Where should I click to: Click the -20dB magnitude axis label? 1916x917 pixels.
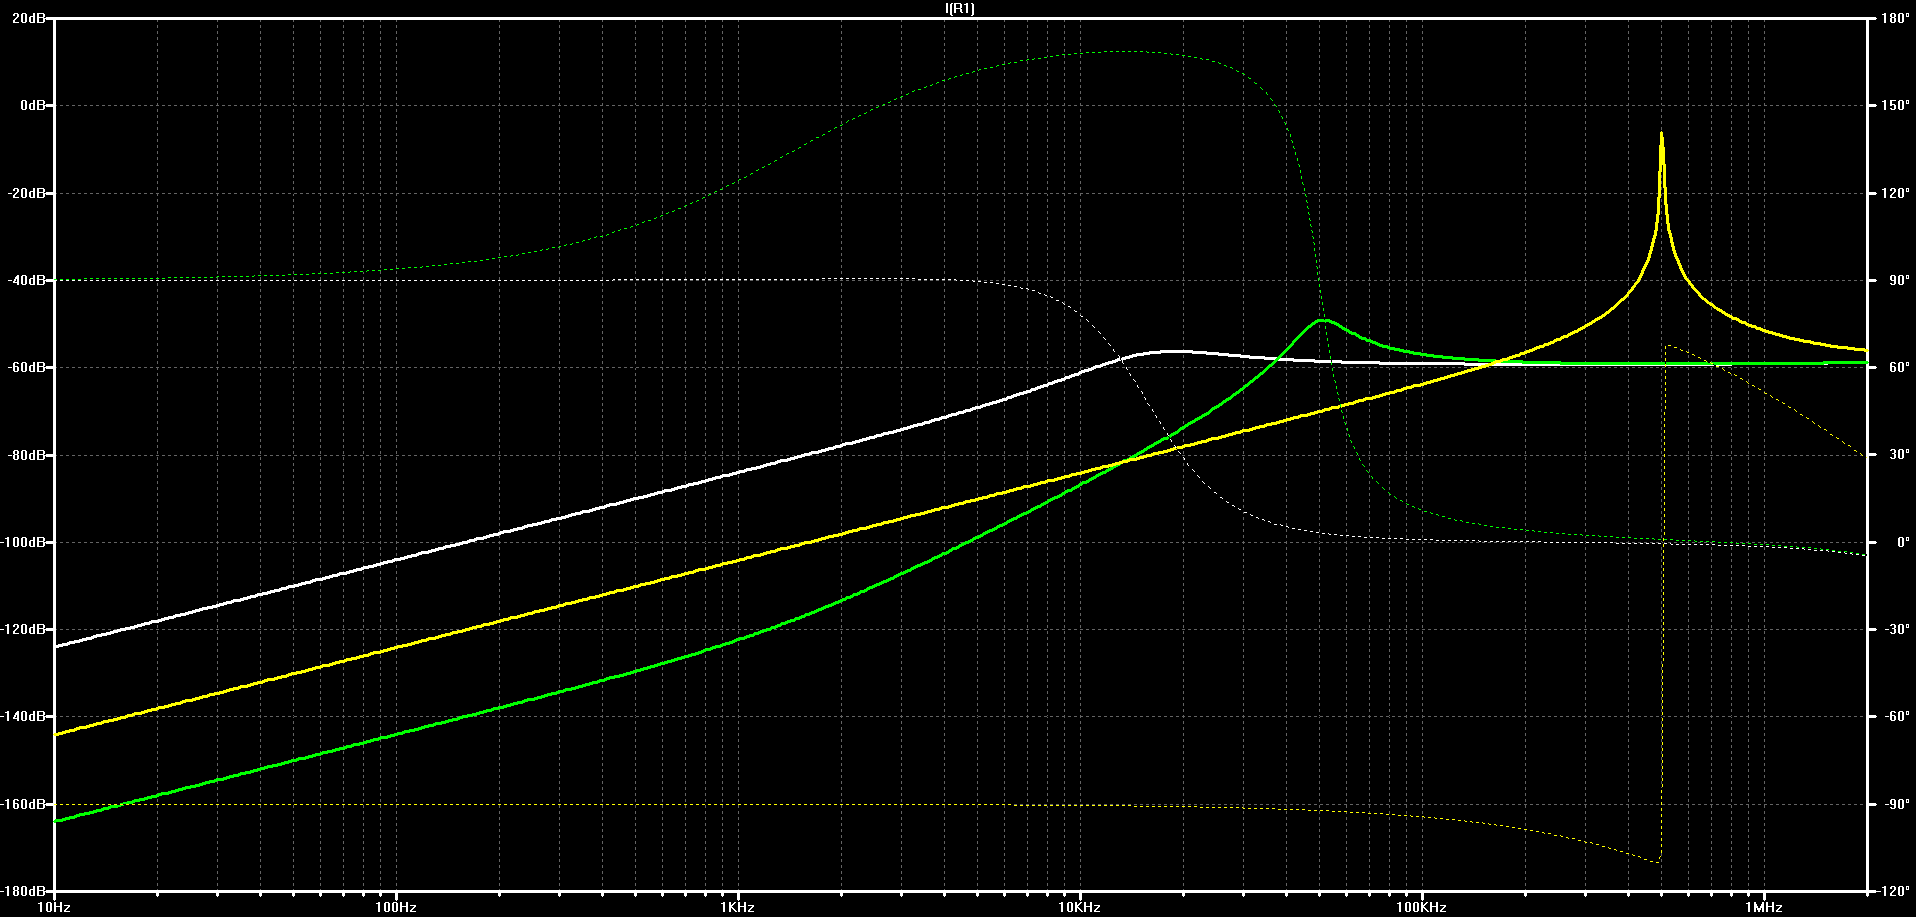click(28, 193)
